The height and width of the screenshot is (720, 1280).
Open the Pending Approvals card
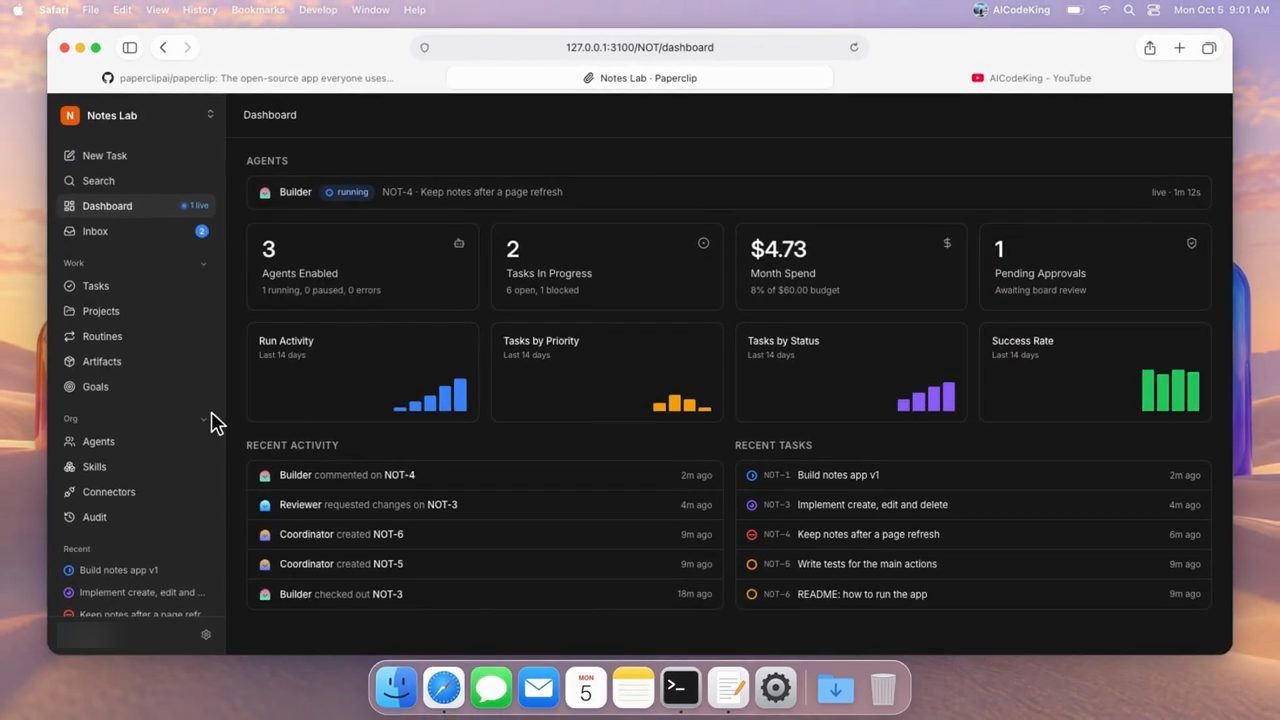click(1095, 267)
